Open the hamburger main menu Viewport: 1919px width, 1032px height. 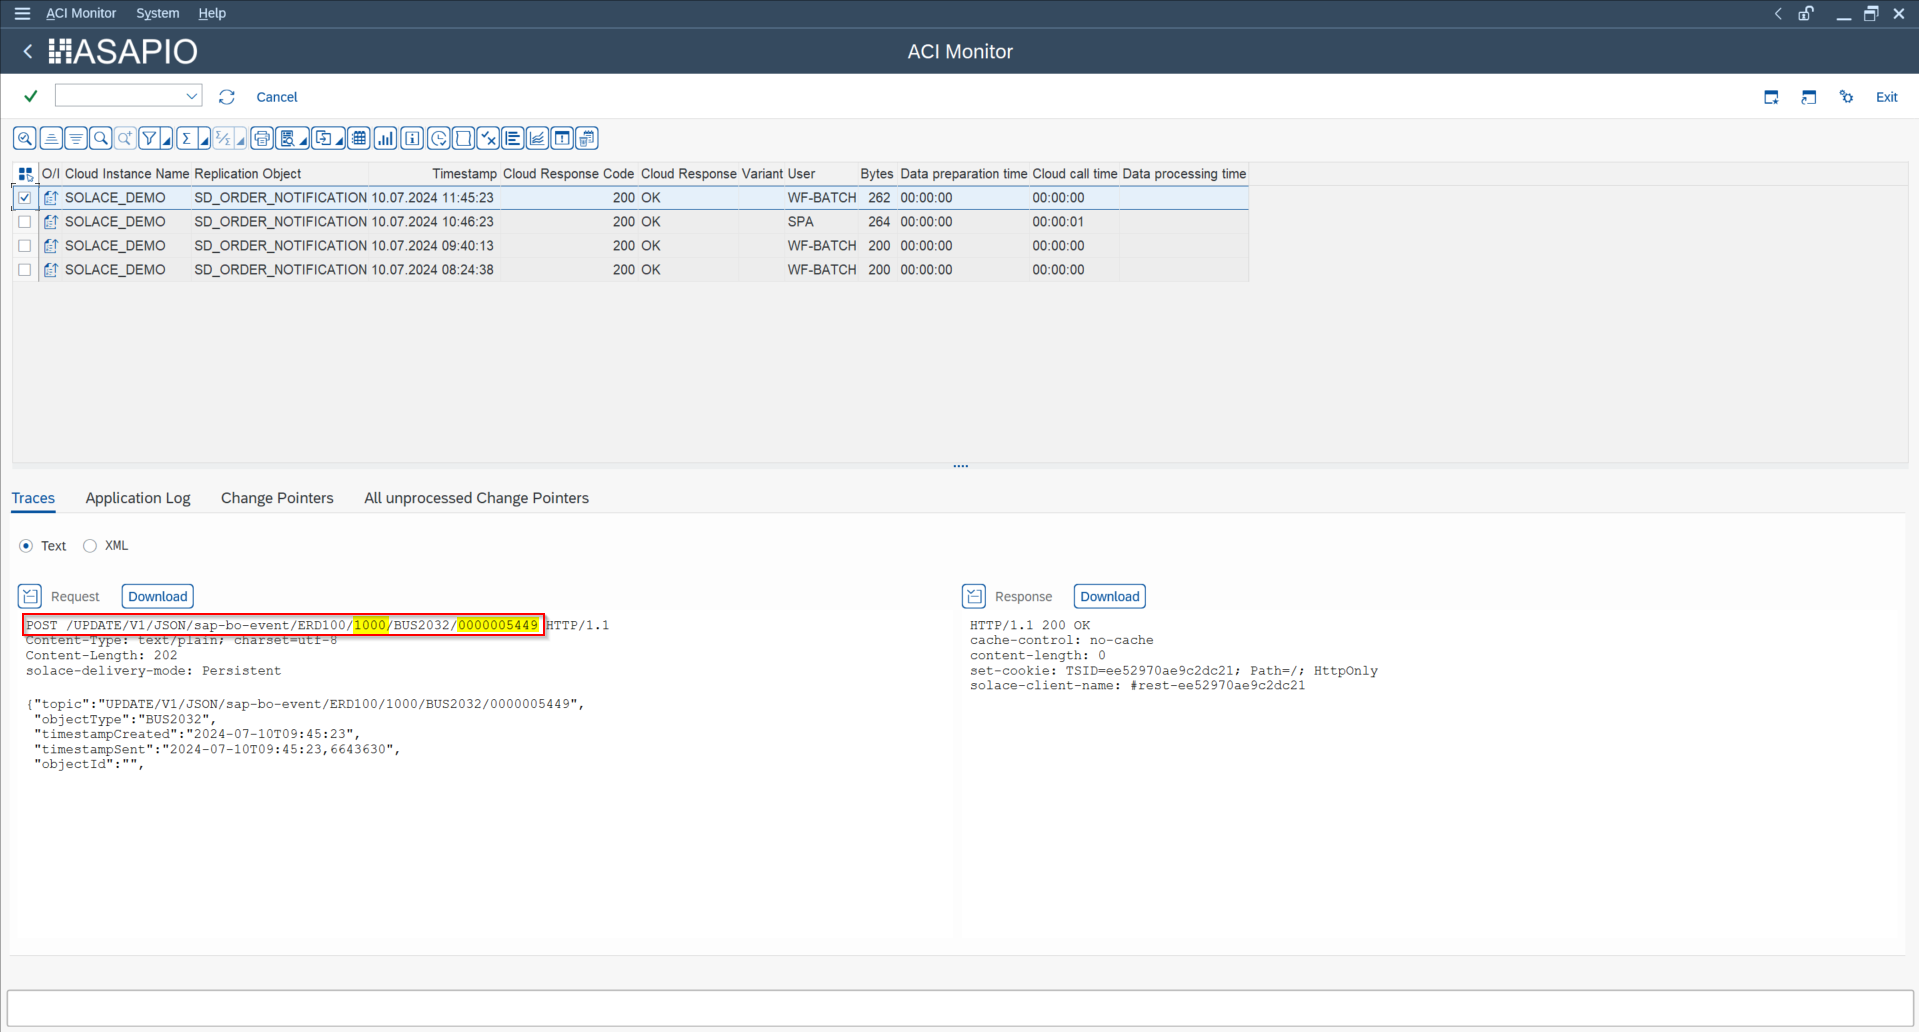22,13
